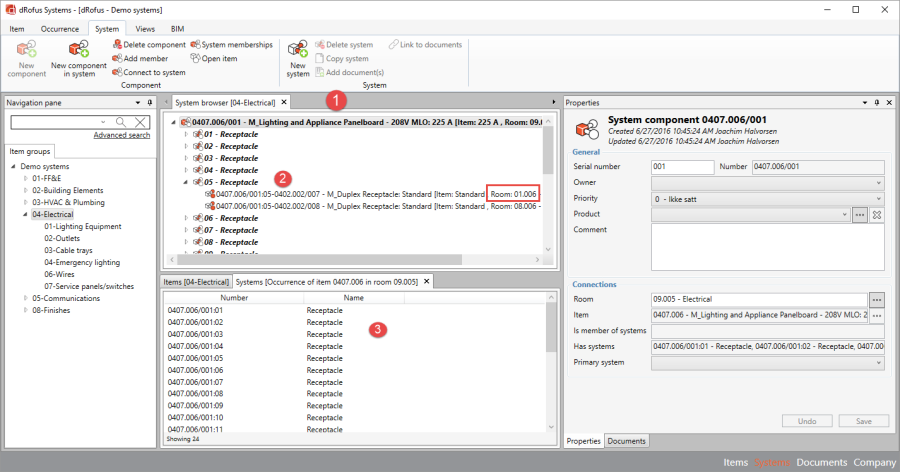Image resolution: width=900 pixels, height=472 pixels.
Task: Open the Advanced search link
Action: coord(121,135)
